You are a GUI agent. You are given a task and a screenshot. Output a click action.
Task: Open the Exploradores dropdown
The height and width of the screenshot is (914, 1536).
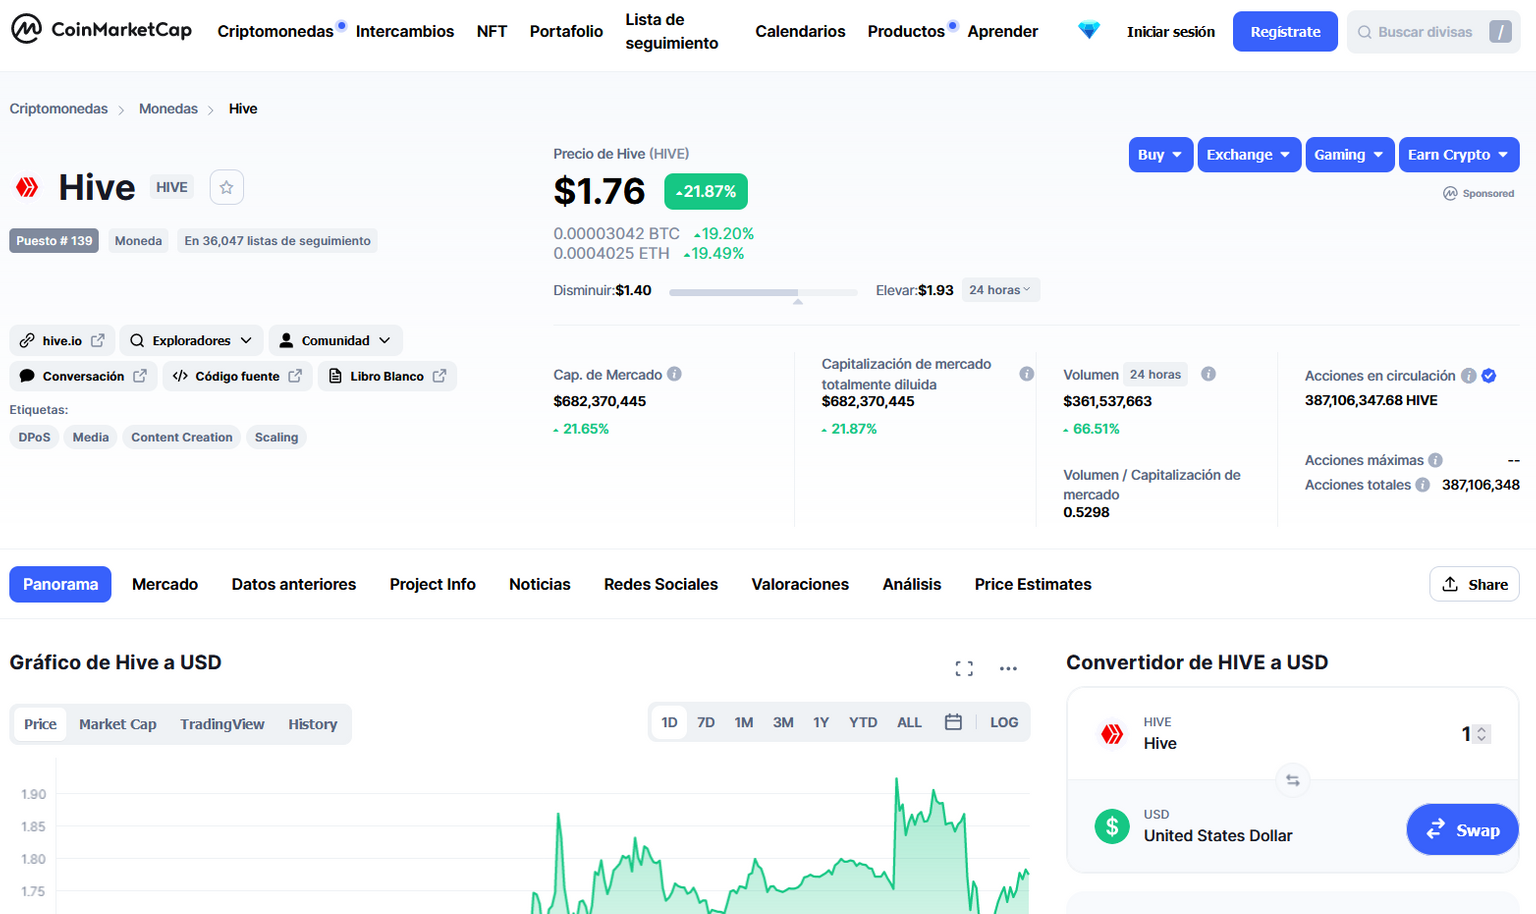191,341
